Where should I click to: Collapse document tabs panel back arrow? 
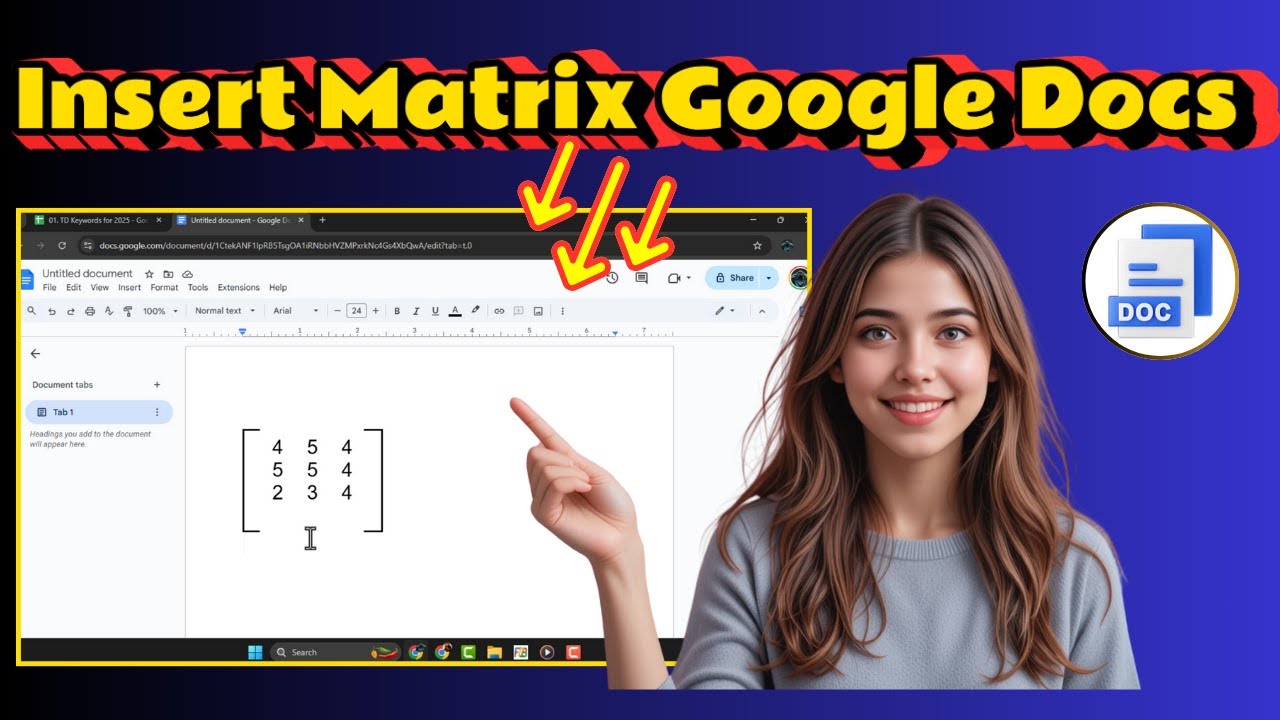click(35, 353)
